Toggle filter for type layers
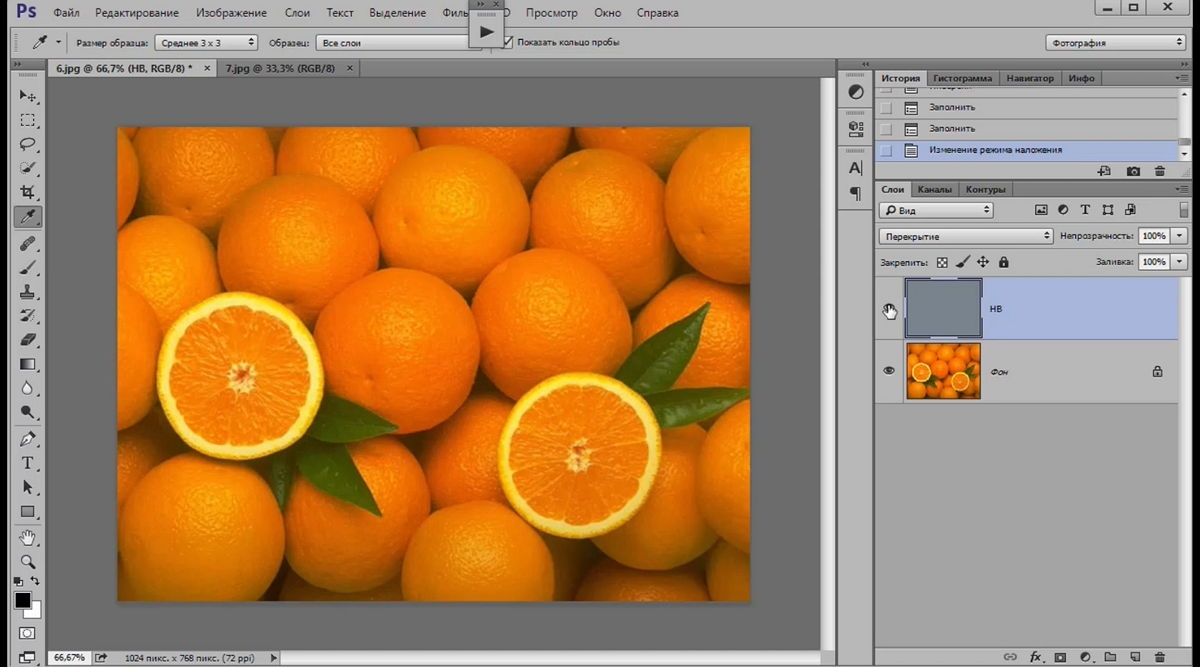 pos(1085,210)
